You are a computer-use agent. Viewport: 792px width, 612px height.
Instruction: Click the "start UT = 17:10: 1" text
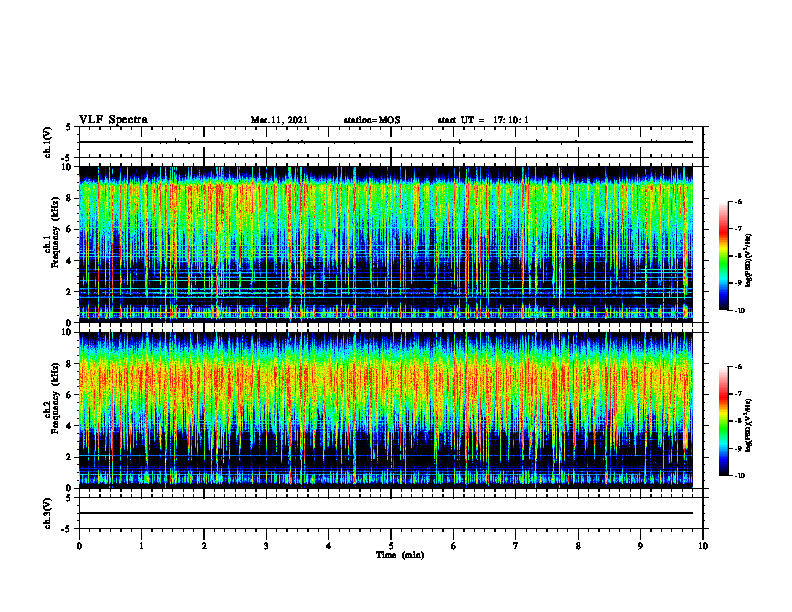click(483, 120)
